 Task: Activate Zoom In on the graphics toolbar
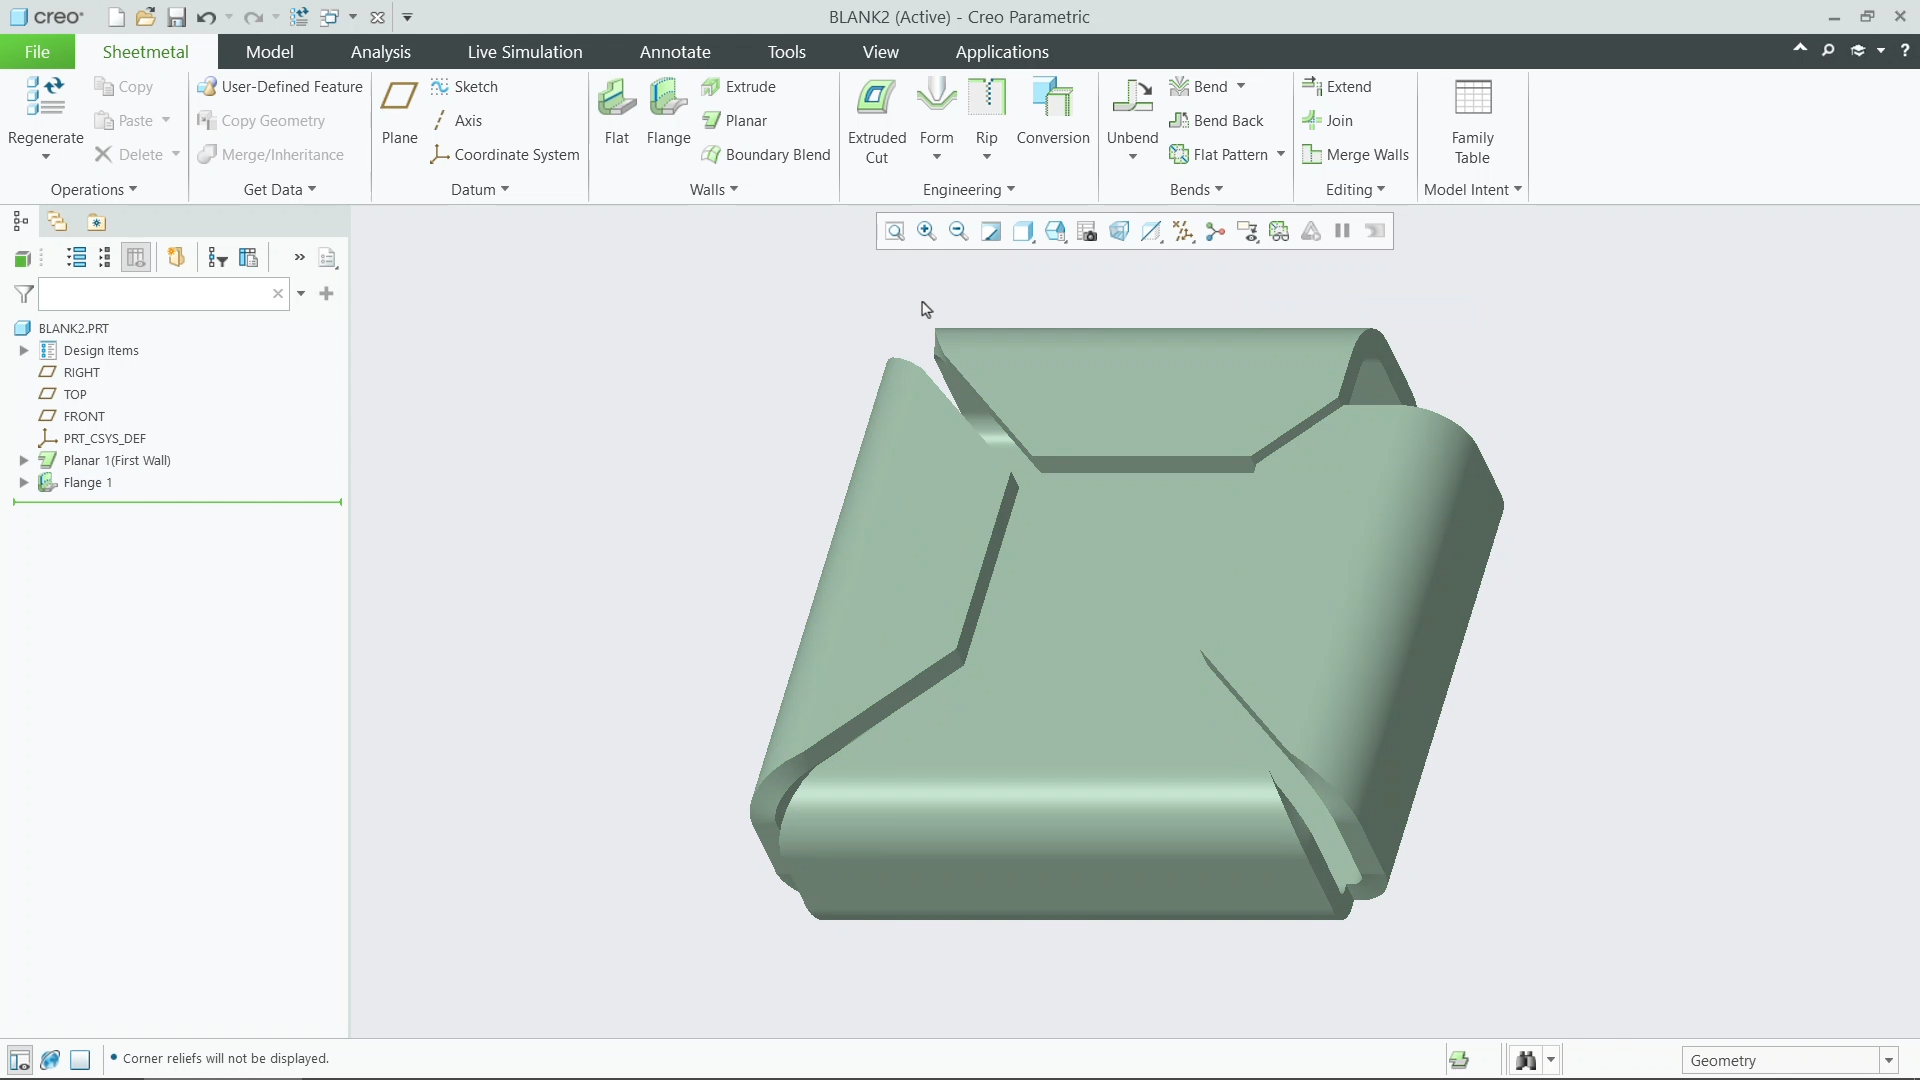point(926,231)
